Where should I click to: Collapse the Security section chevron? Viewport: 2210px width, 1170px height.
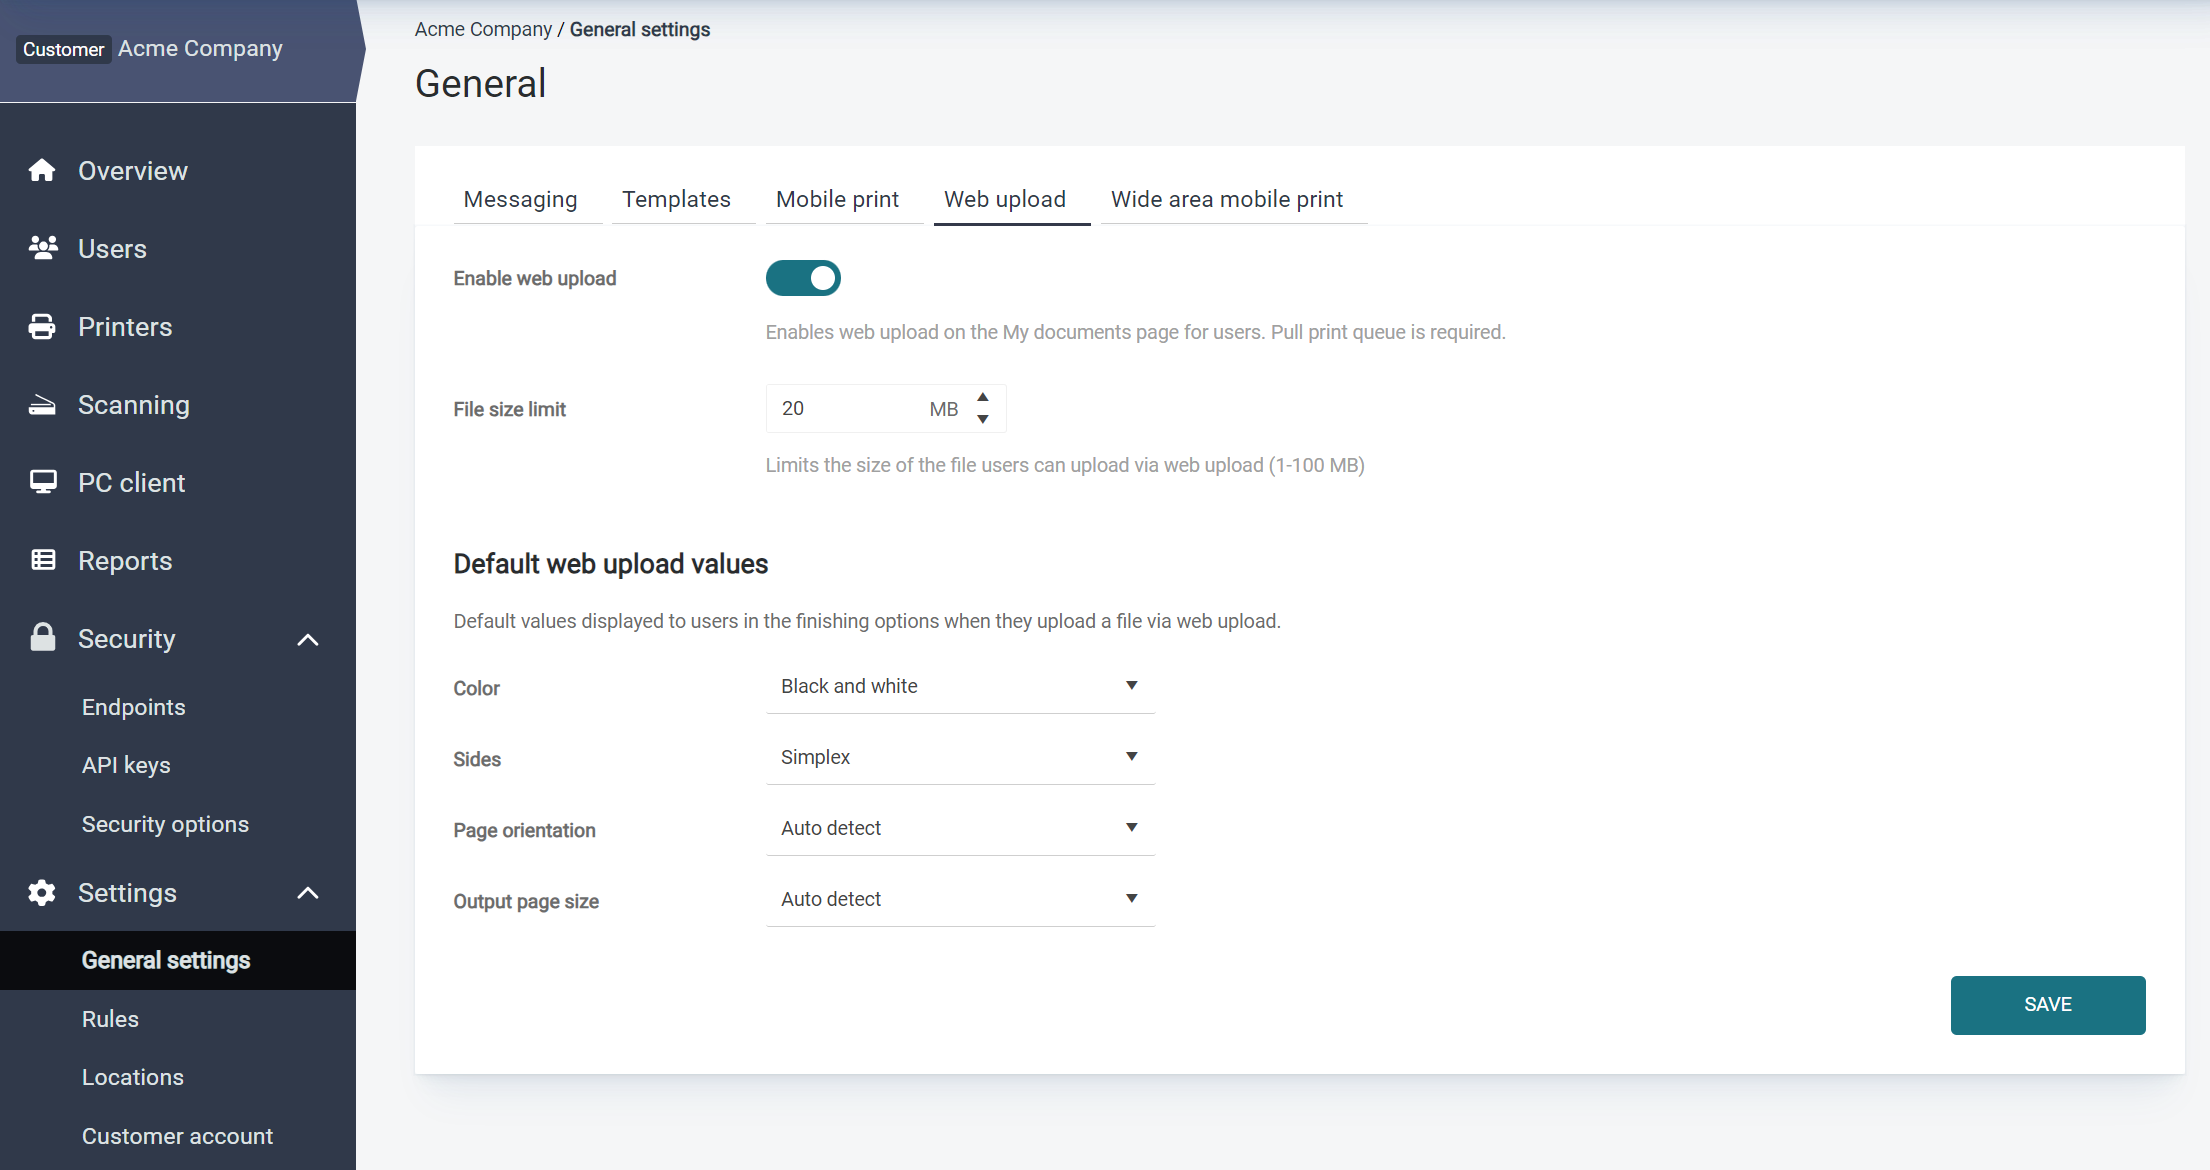coord(308,640)
